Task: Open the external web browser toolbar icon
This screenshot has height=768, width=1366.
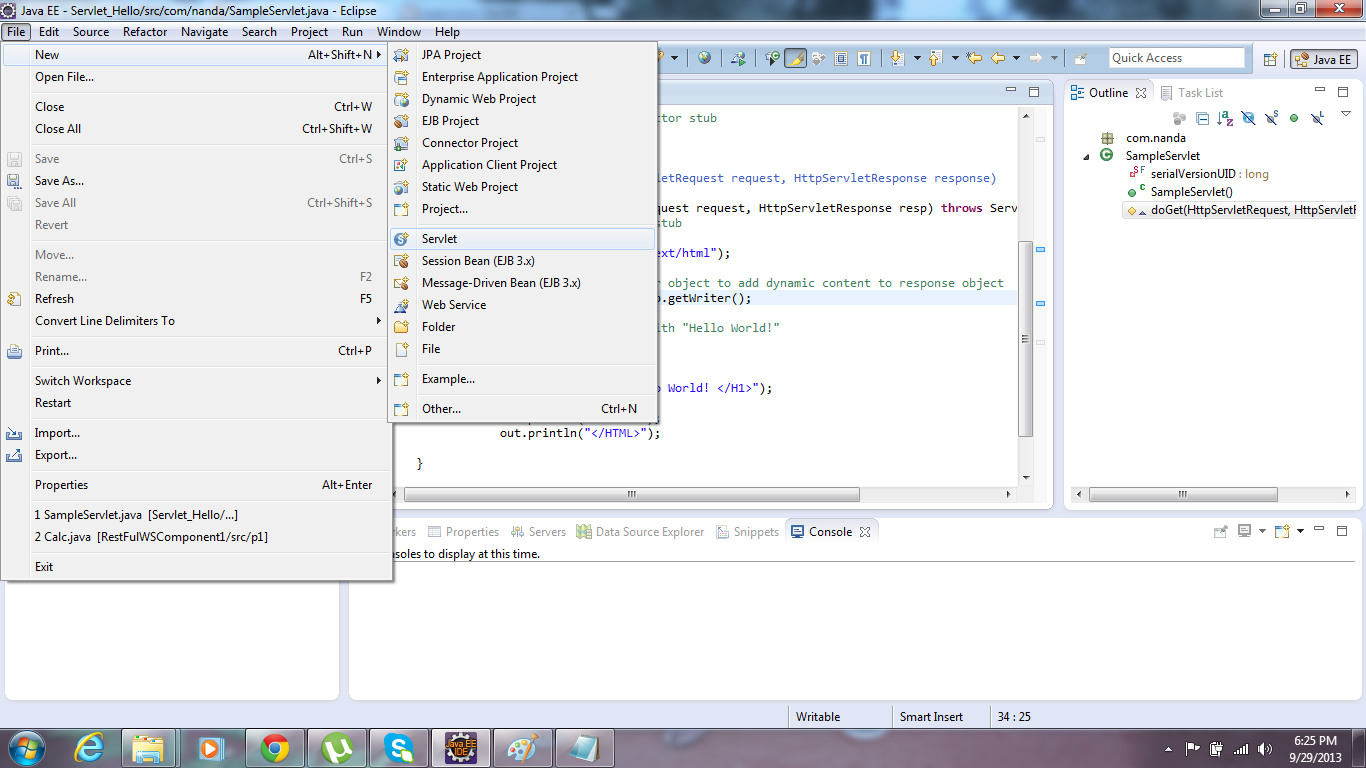Action: [x=705, y=57]
